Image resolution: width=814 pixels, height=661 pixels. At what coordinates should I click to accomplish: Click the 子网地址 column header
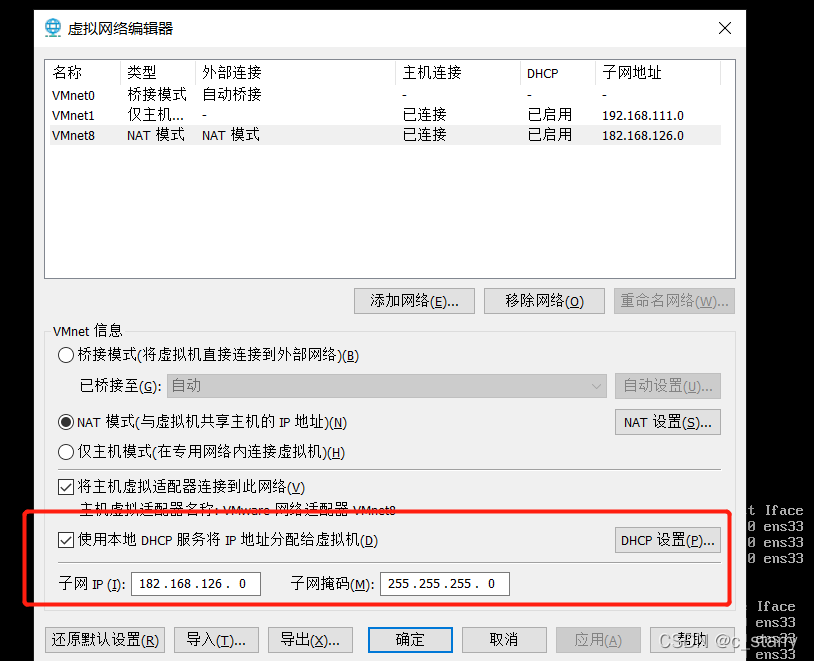coord(658,73)
